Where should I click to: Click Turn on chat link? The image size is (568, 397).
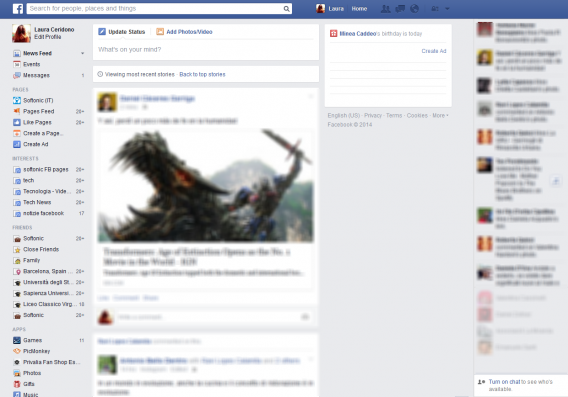point(504,382)
